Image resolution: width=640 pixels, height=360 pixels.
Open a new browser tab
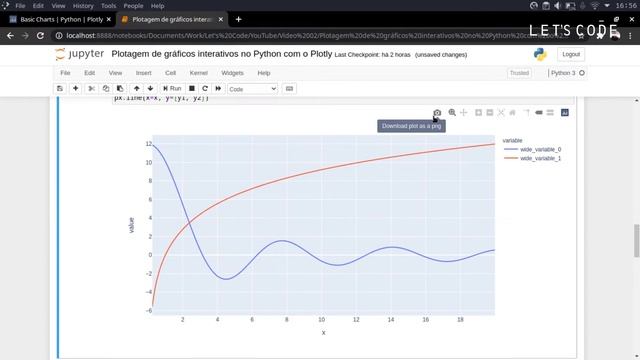[x=238, y=19]
